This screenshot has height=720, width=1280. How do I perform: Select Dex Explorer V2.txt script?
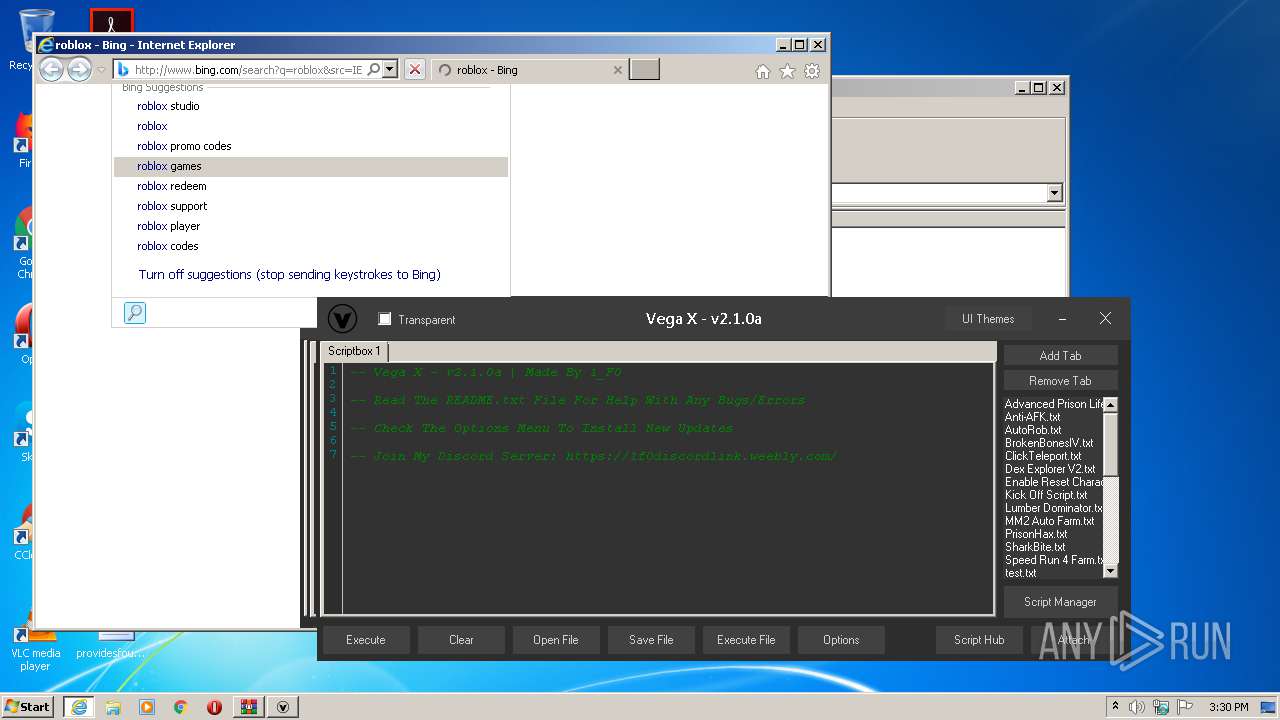[1050, 469]
